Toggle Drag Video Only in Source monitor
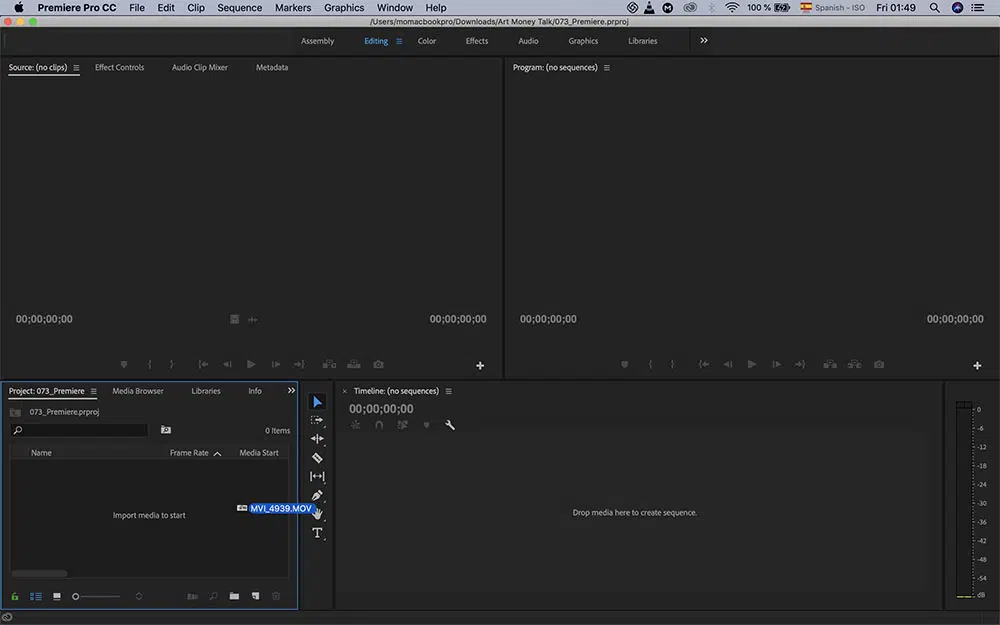Image resolution: width=1000 pixels, height=625 pixels. [235, 319]
